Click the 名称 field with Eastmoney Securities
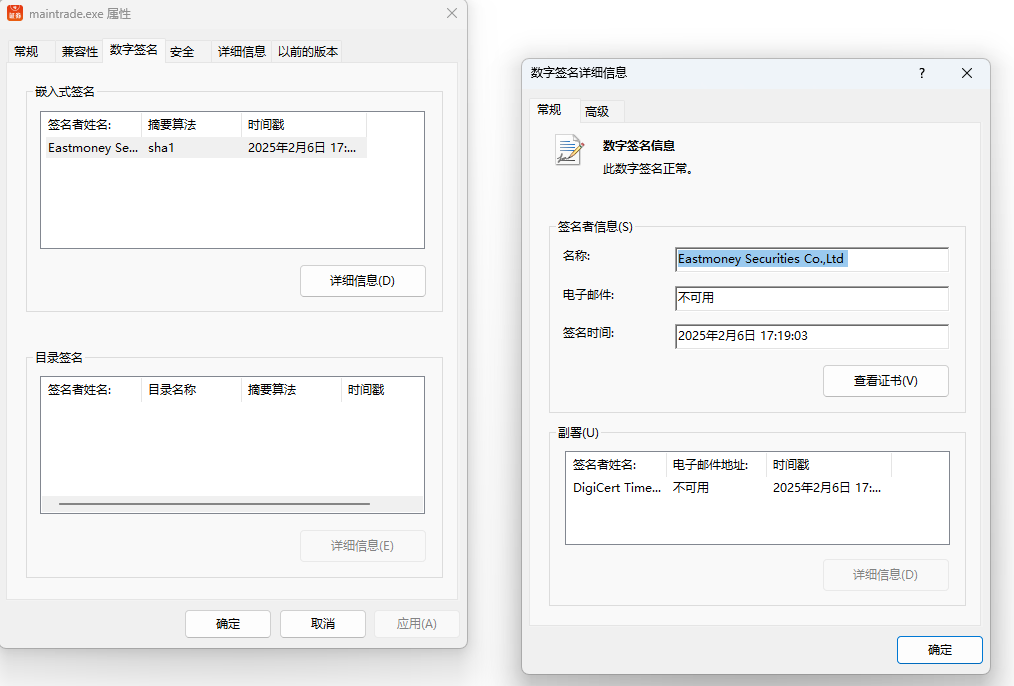Image resolution: width=1014 pixels, height=686 pixels. (812, 259)
